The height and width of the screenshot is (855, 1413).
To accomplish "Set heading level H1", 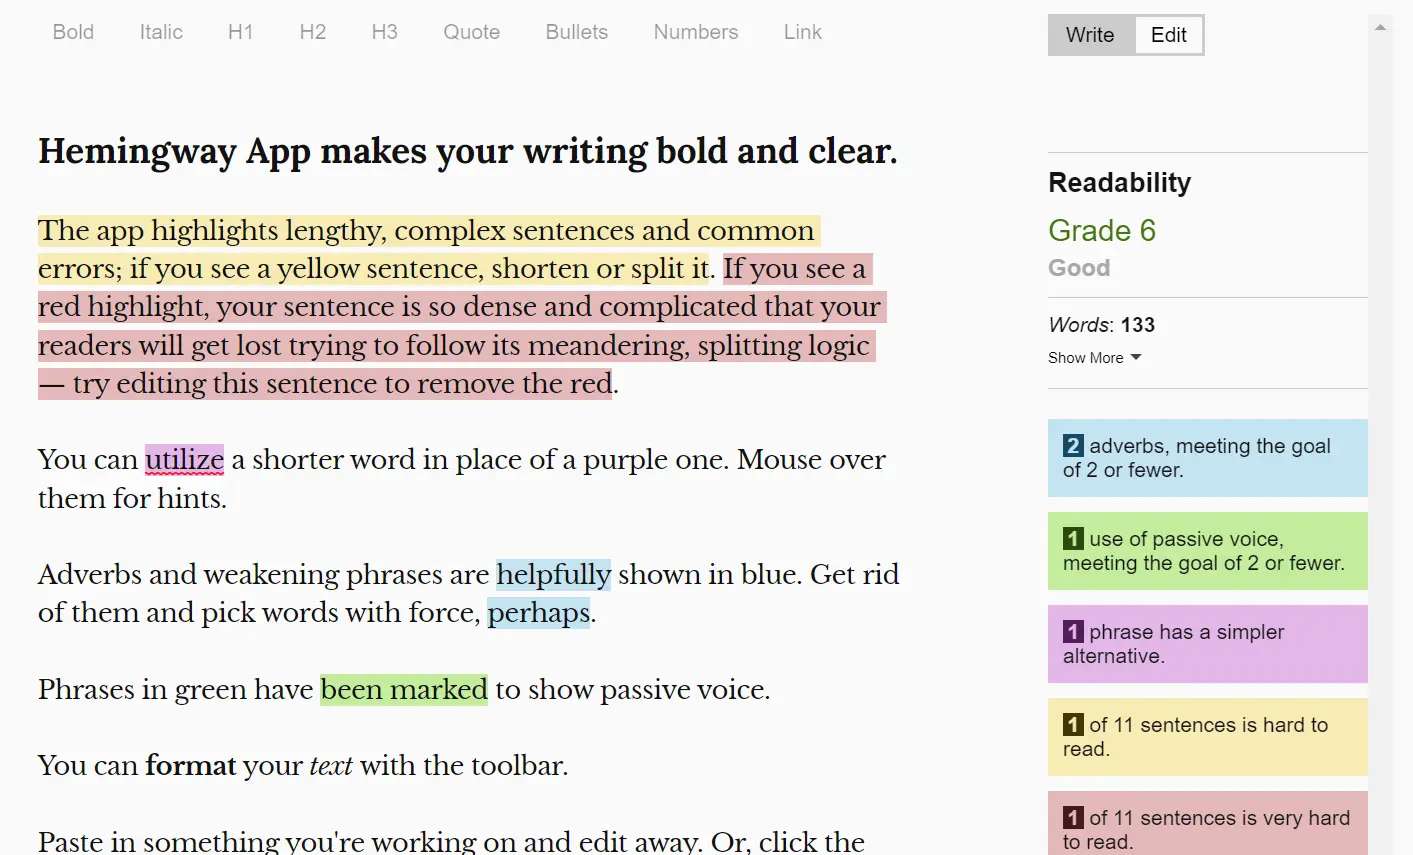I will click(x=240, y=32).
